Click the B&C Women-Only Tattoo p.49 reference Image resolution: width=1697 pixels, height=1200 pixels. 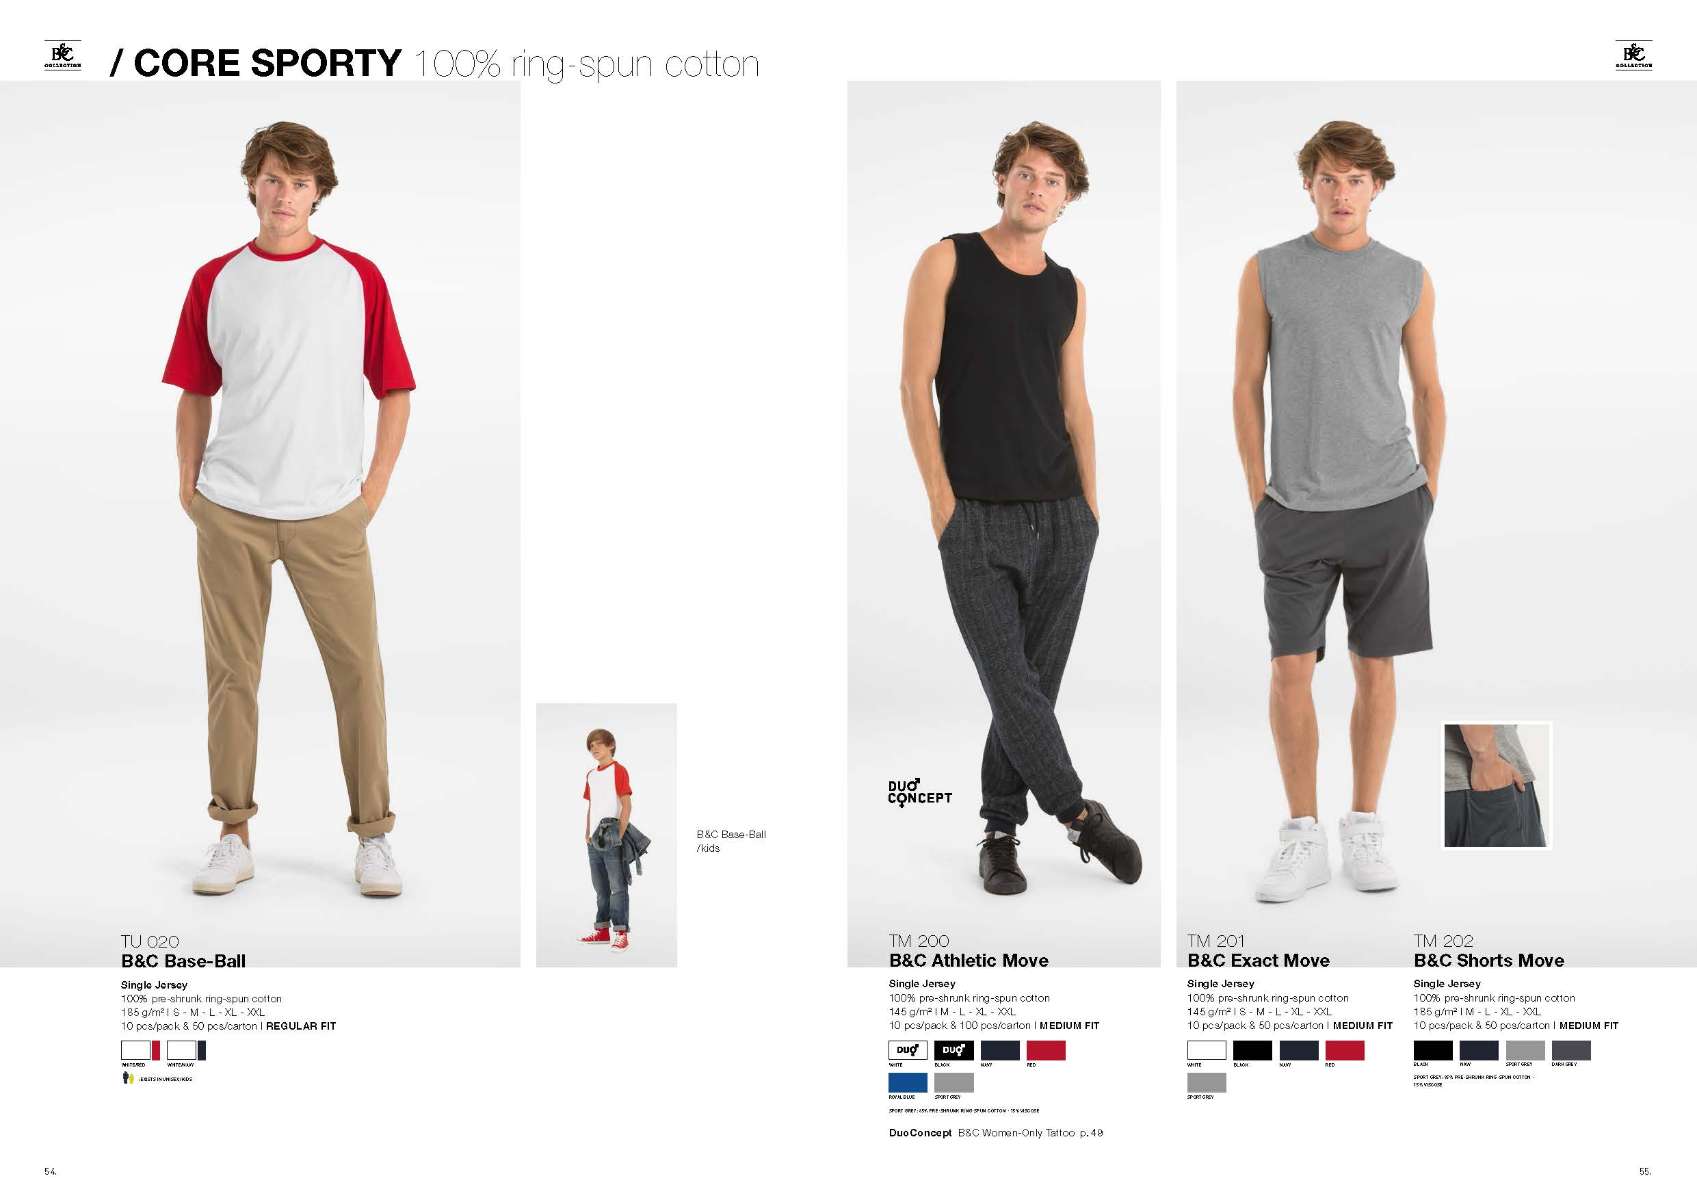coord(1030,1133)
